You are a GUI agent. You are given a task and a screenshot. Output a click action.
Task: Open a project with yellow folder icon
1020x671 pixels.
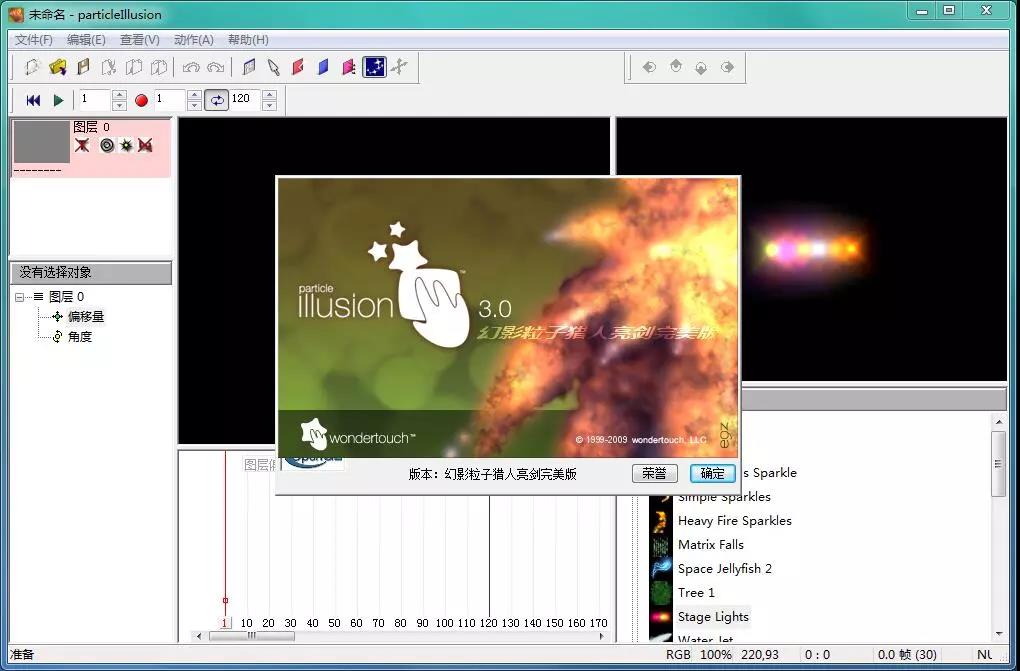click(x=58, y=67)
